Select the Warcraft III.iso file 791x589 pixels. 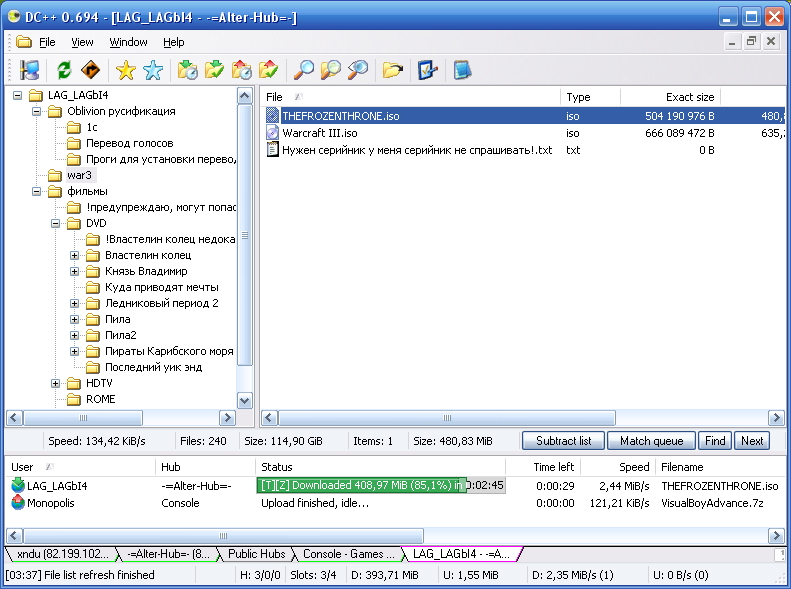click(319, 132)
